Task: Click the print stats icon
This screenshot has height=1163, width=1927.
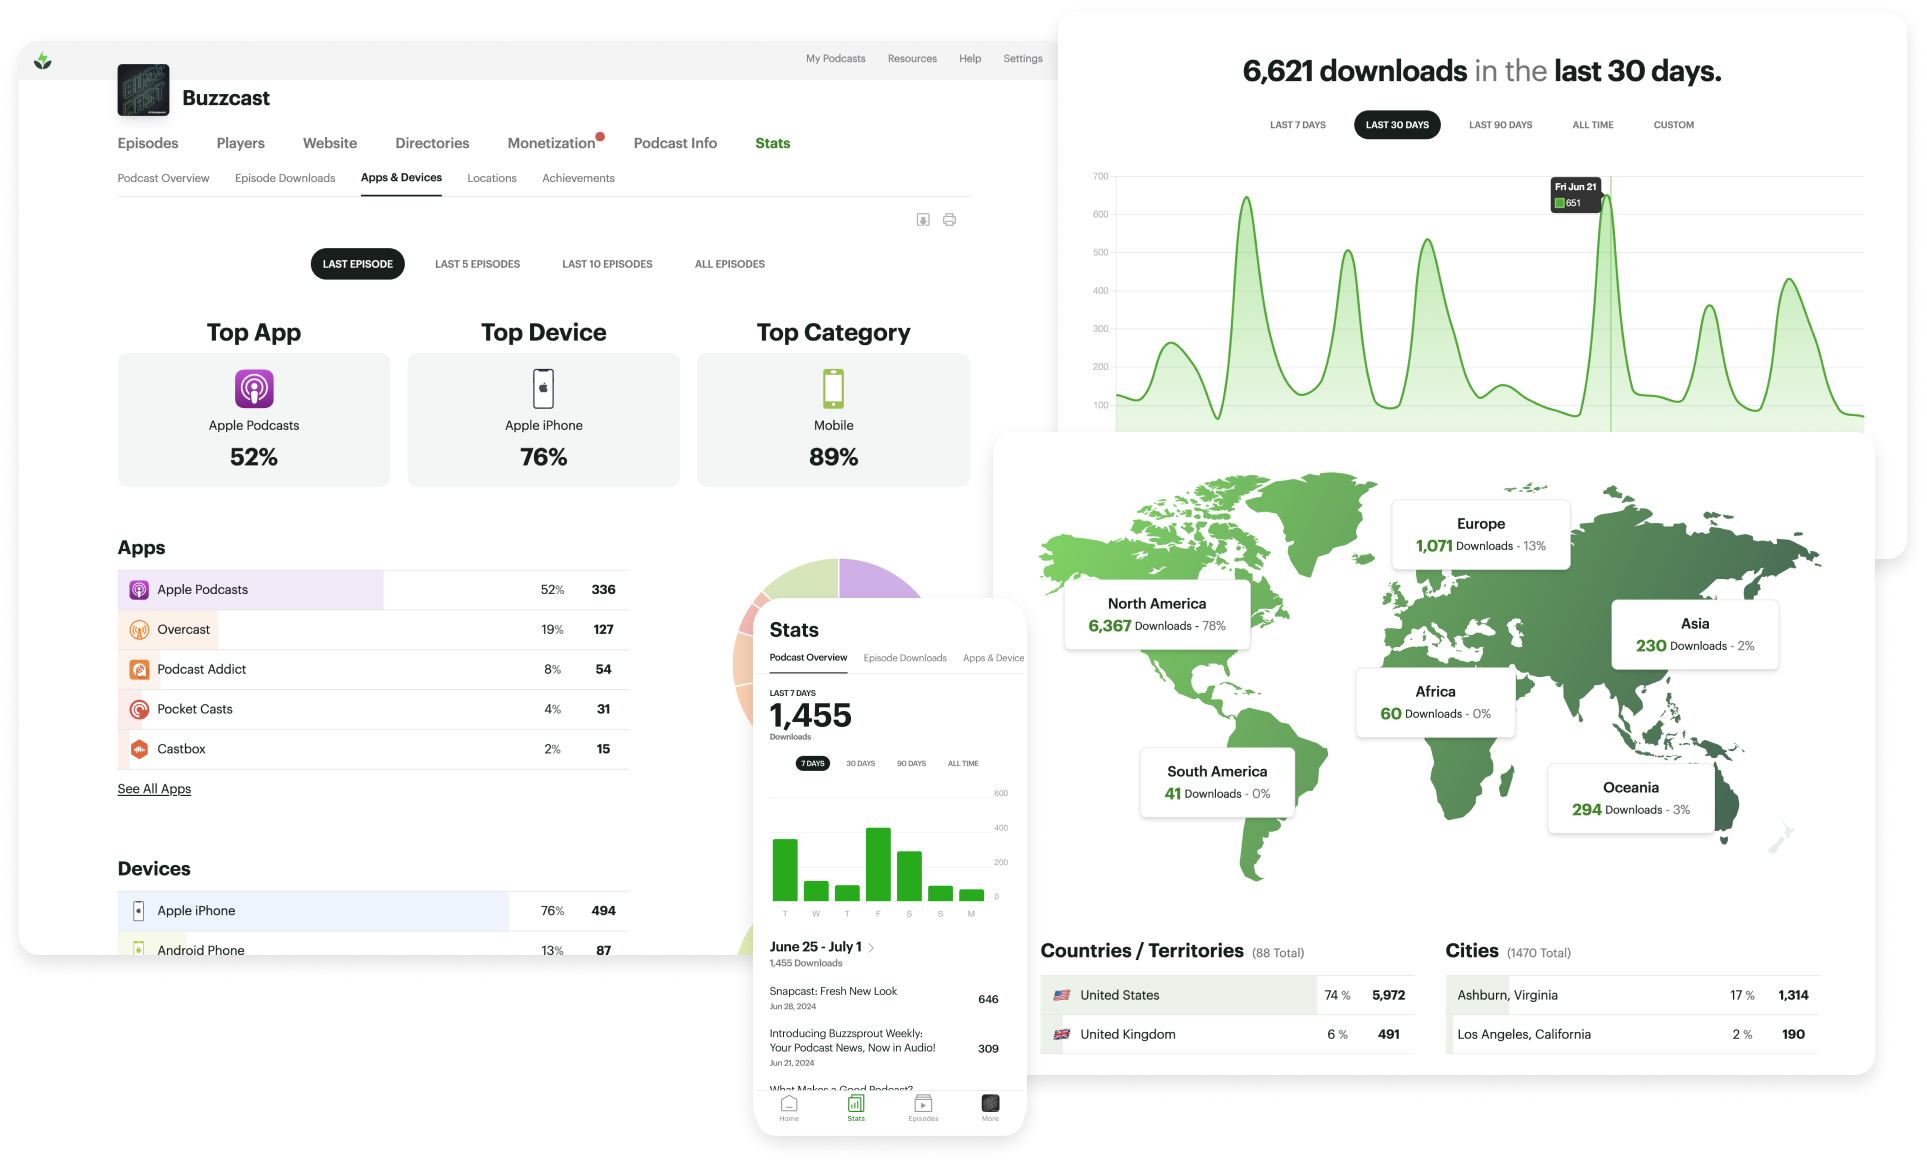Action: pyautogui.click(x=949, y=220)
